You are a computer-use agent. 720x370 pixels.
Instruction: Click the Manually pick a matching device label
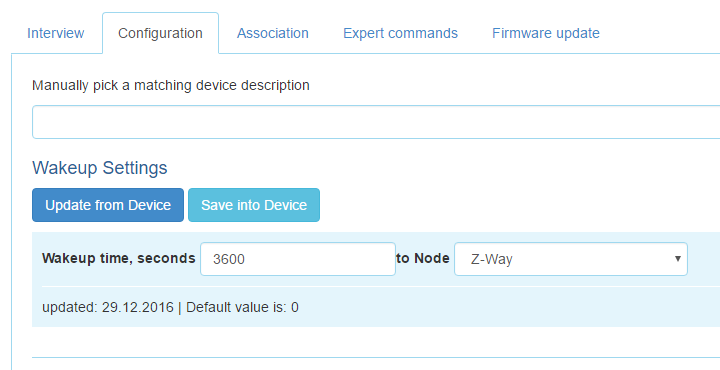171,85
